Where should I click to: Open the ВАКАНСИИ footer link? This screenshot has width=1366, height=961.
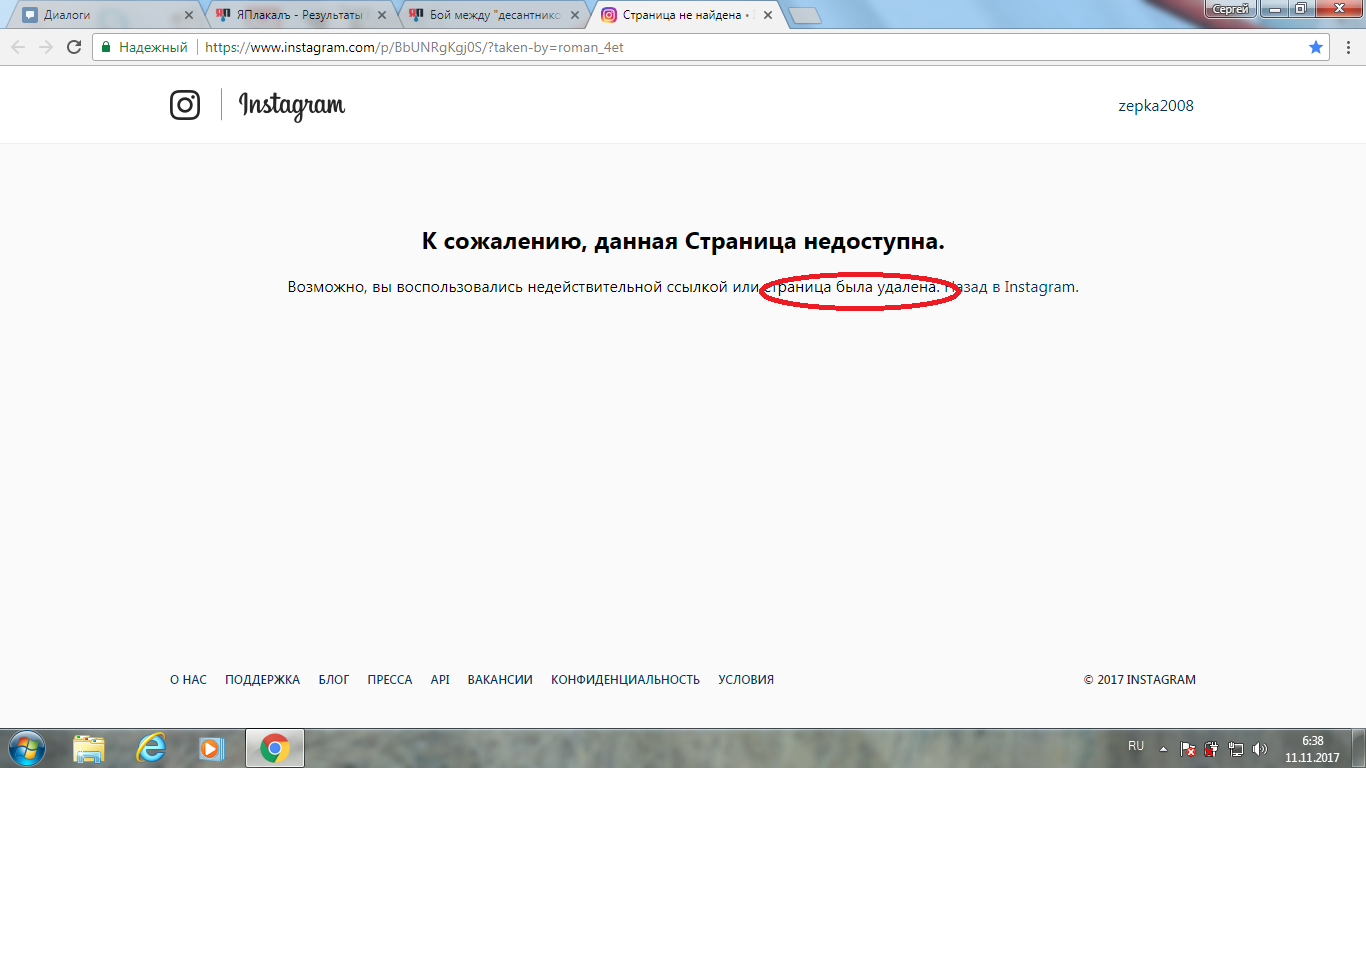tap(500, 680)
